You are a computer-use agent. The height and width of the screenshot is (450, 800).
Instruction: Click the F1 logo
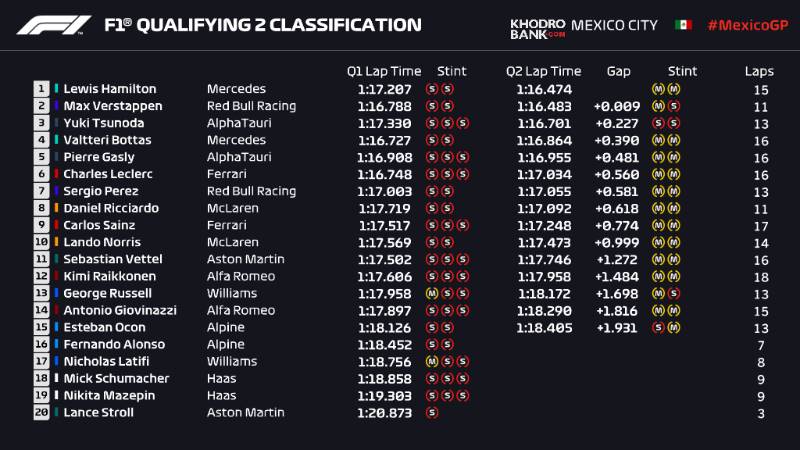click(x=54, y=25)
